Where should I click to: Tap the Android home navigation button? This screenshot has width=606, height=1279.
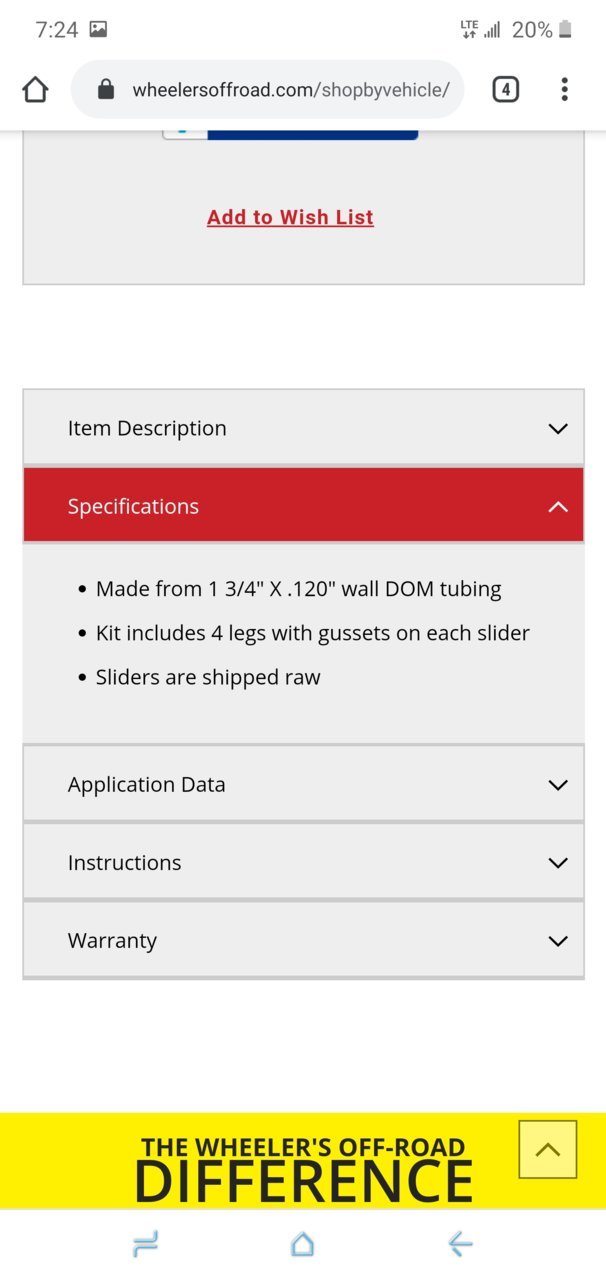point(302,1244)
